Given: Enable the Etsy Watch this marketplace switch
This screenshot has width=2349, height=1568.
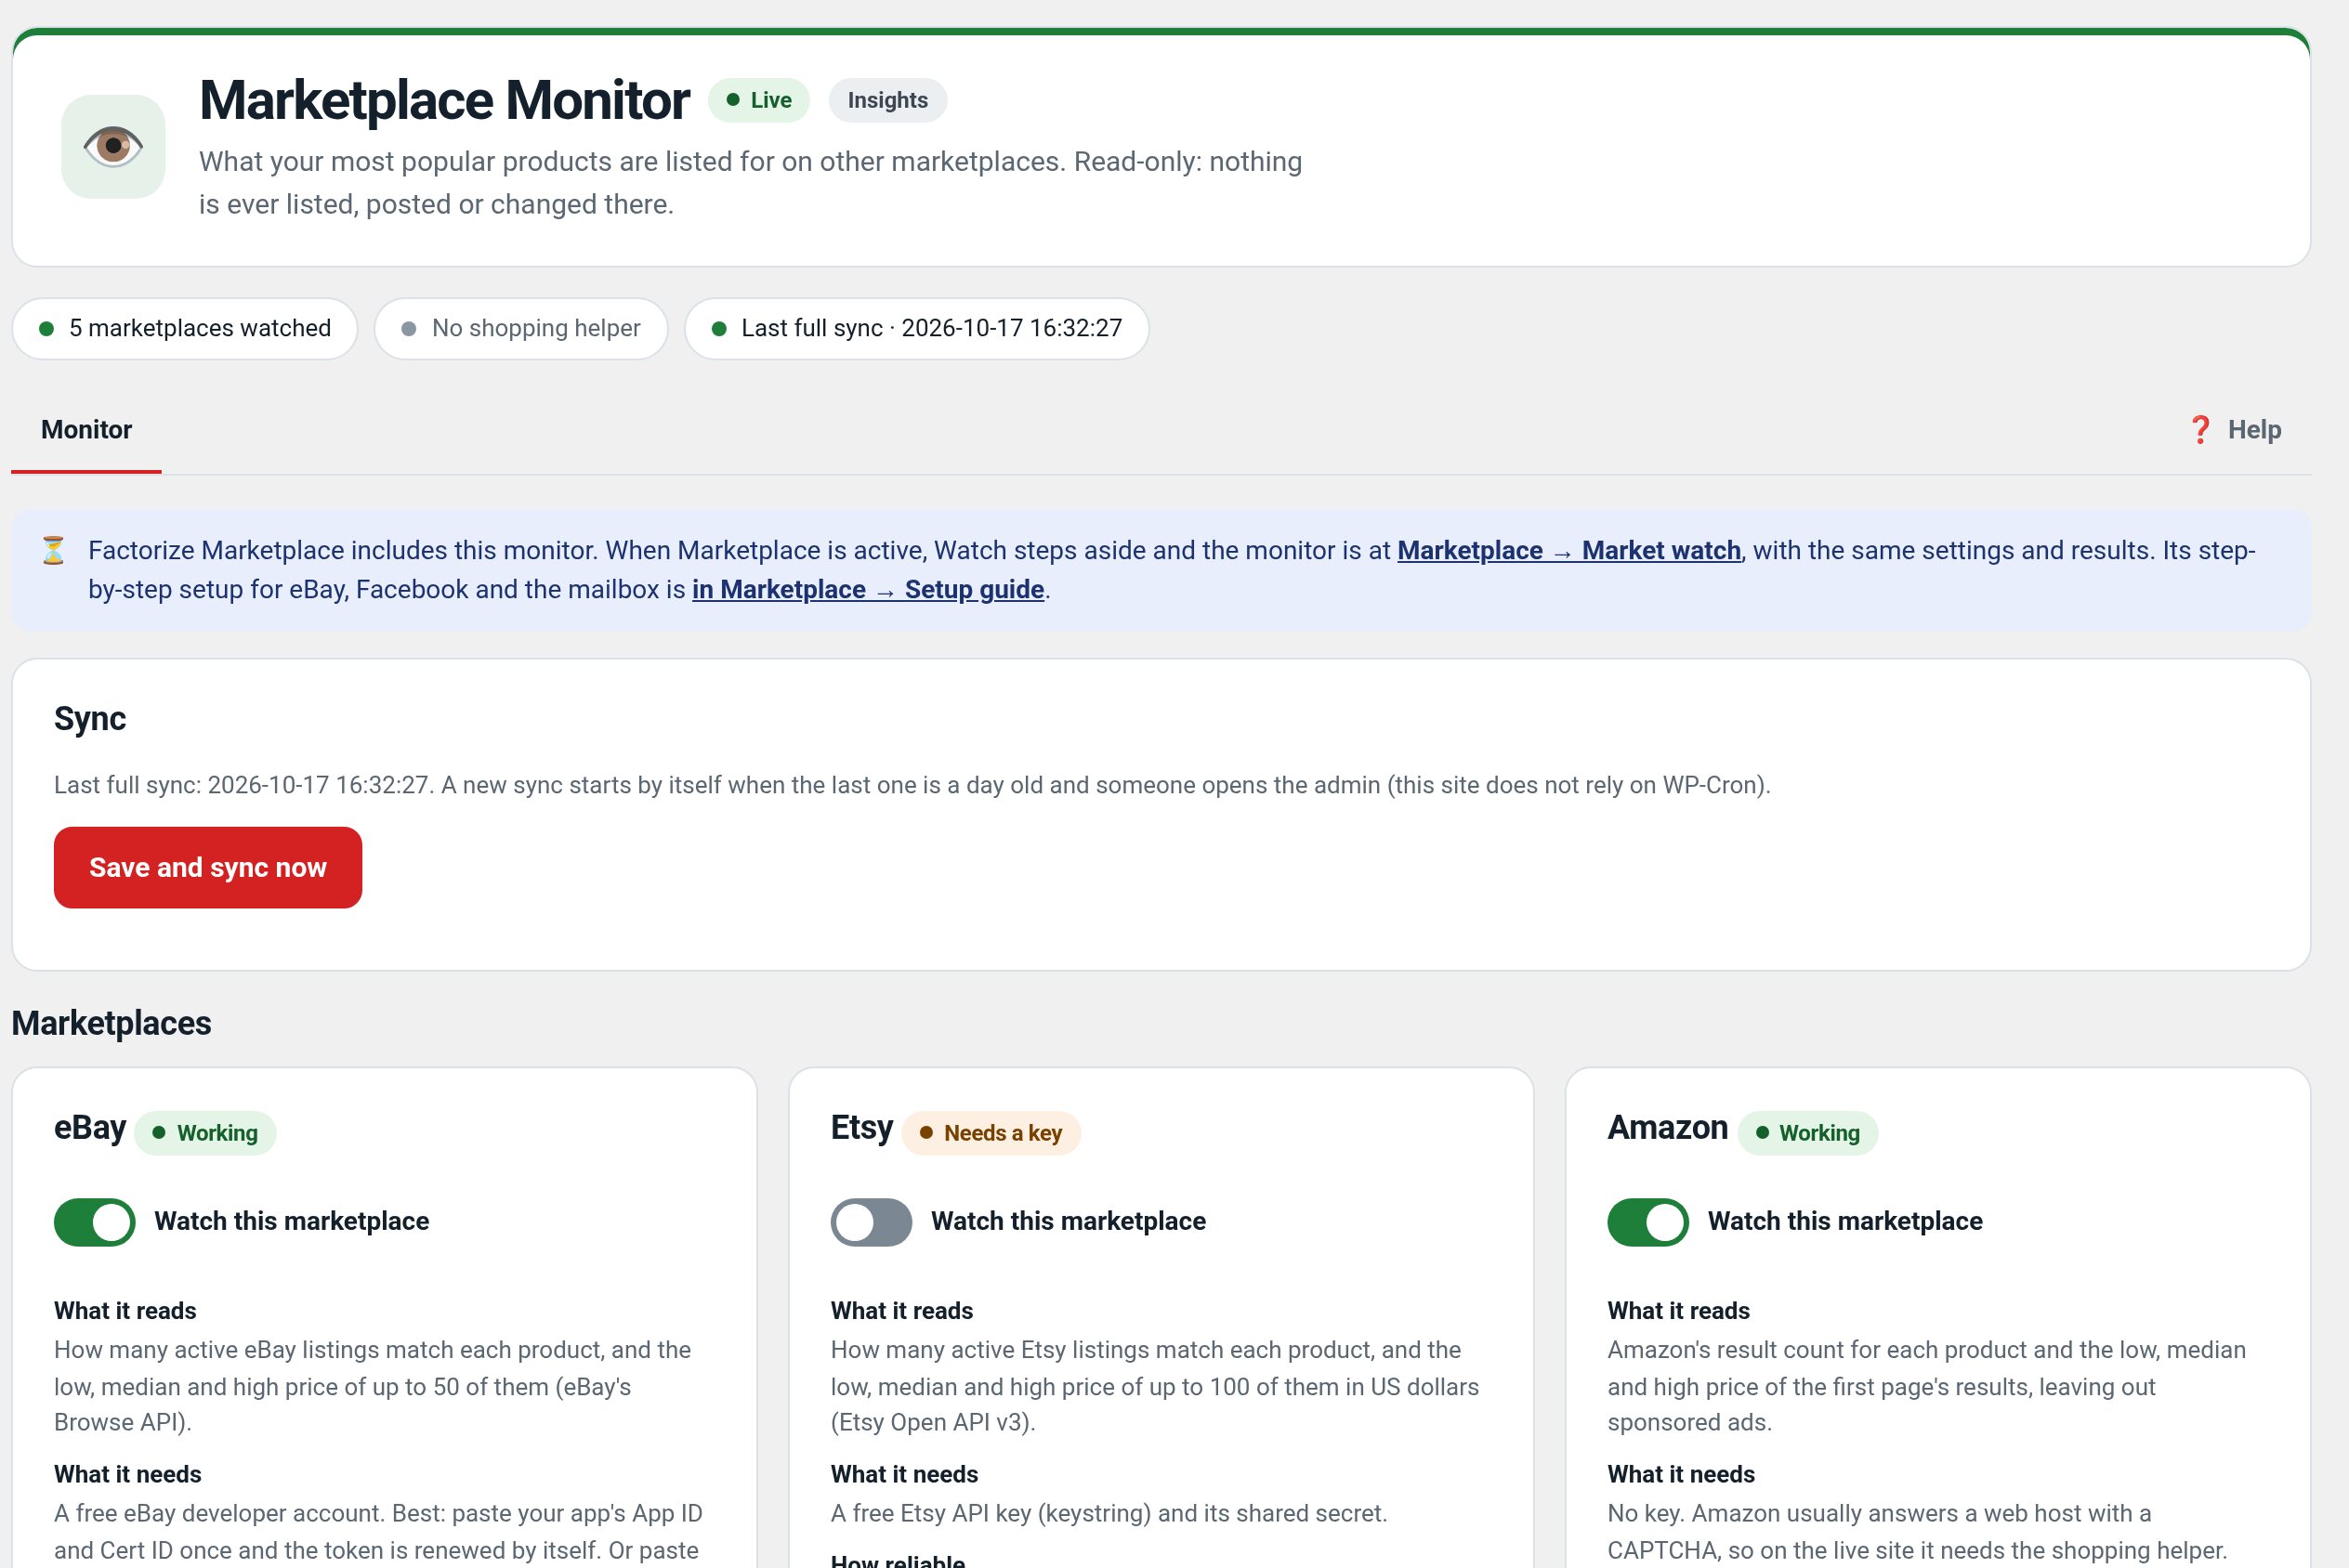Looking at the screenshot, I should [x=871, y=1221].
